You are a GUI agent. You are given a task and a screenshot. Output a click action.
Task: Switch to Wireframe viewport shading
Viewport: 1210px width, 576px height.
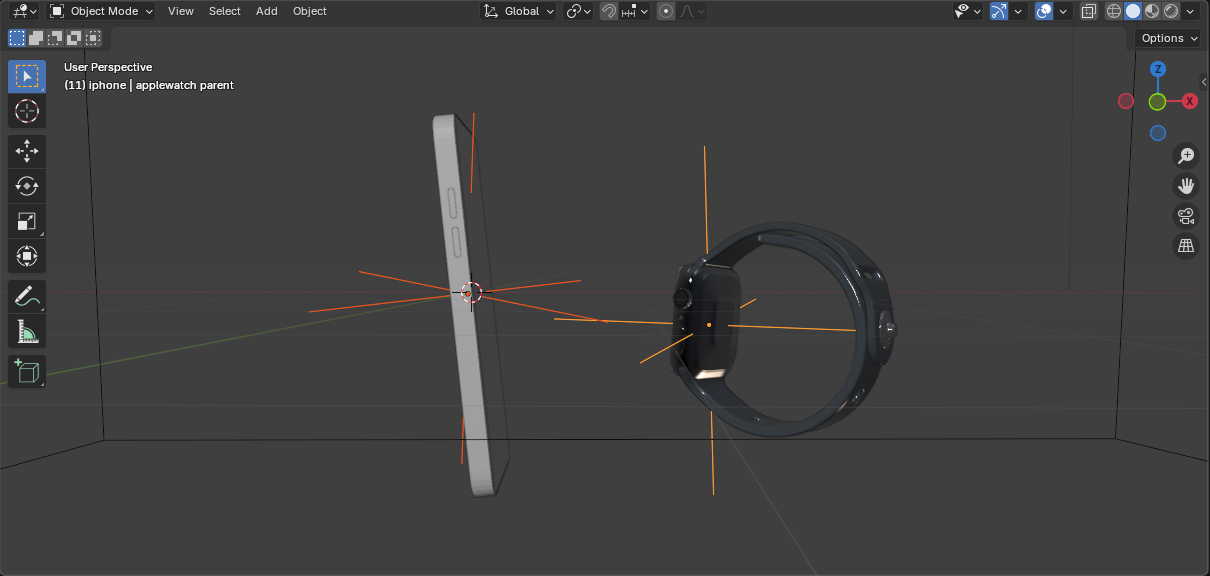point(1114,11)
